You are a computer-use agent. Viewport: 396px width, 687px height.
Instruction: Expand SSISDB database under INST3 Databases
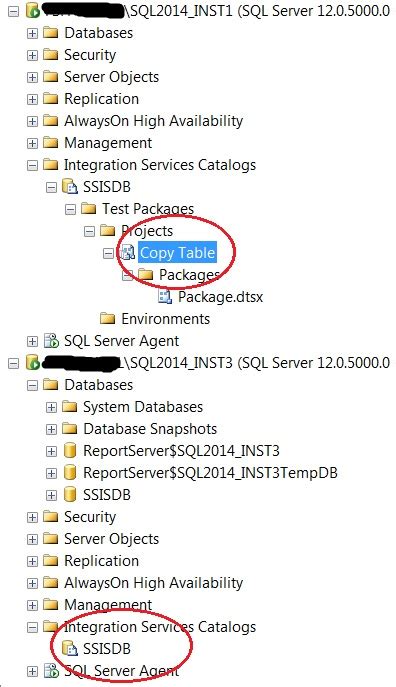pos(51,495)
